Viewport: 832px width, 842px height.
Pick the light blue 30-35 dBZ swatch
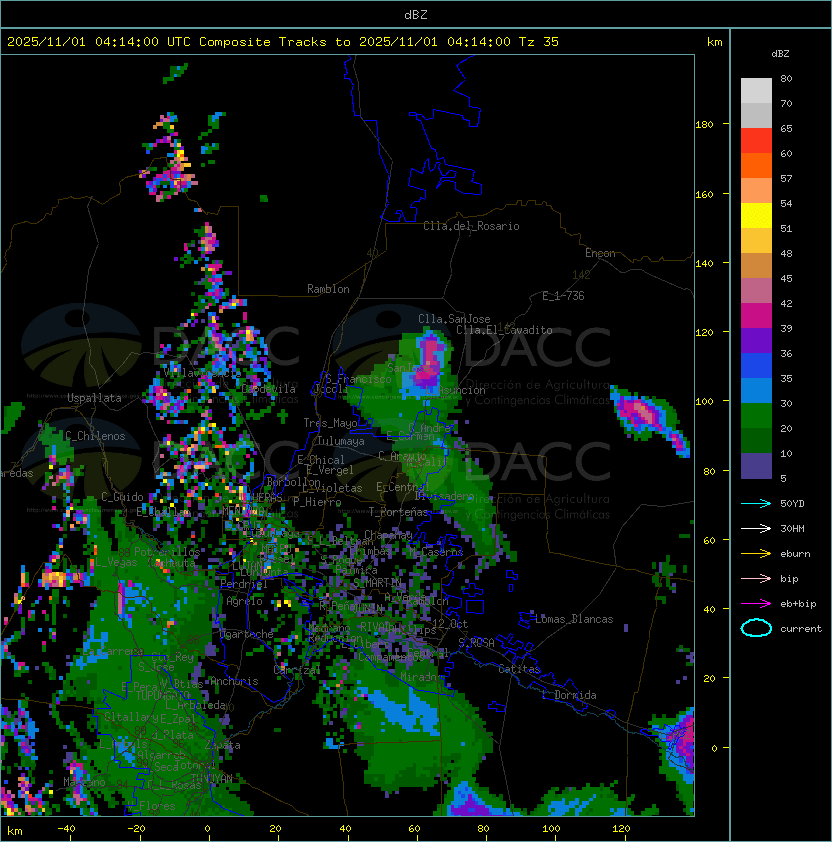(x=756, y=391)
